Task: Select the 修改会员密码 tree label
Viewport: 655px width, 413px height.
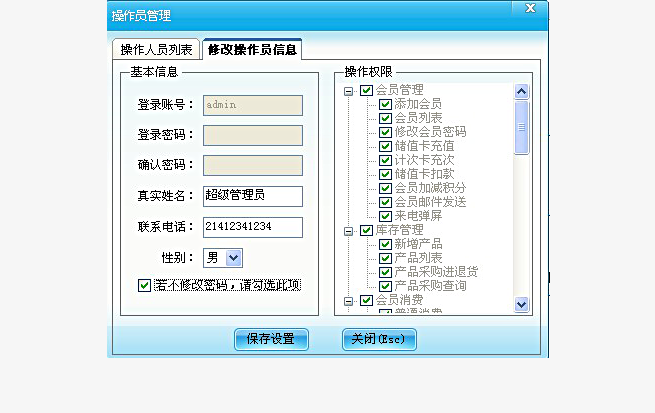Action: click(x=430, y=132)
